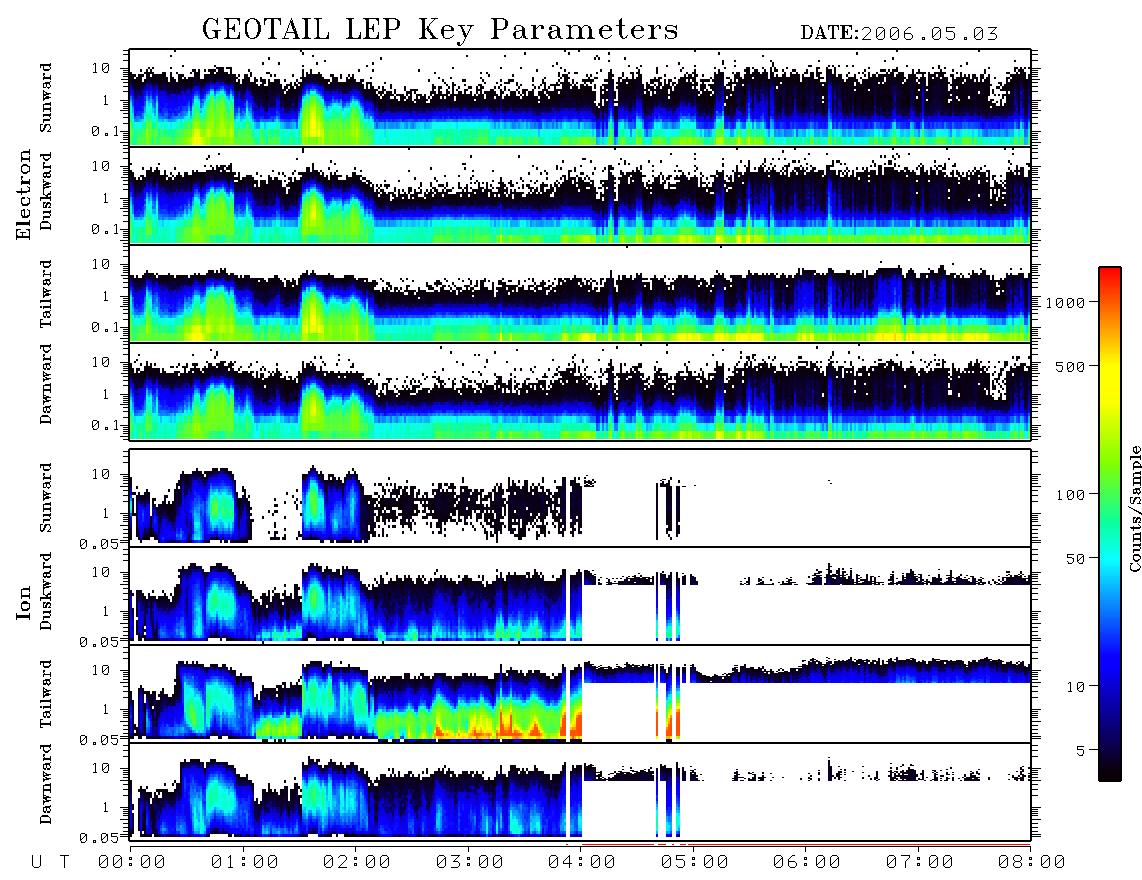Click the Electron Sunward spectrogram panel
This screenshot has height=880, width=1142.
coord(580,97)
